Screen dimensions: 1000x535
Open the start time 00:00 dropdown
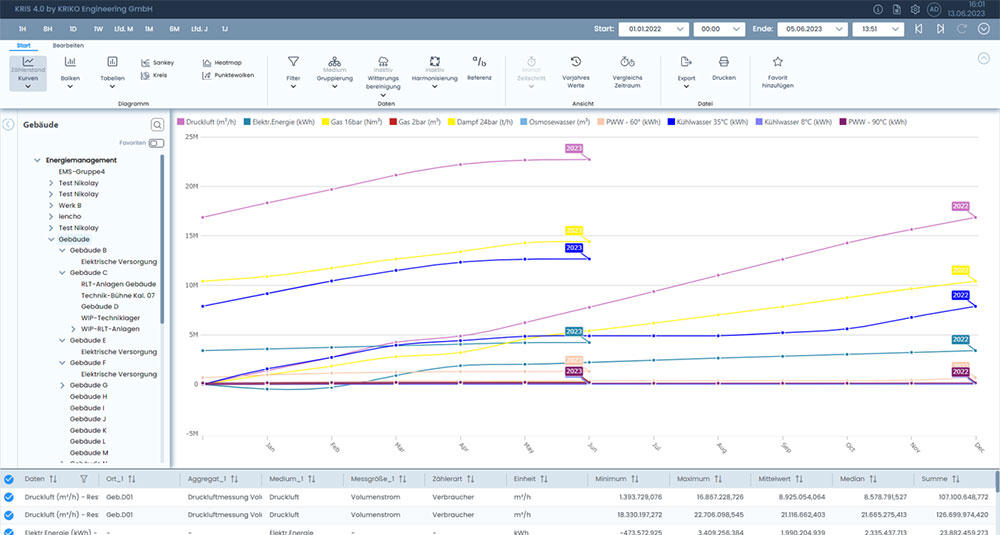(x=737, y=29)
